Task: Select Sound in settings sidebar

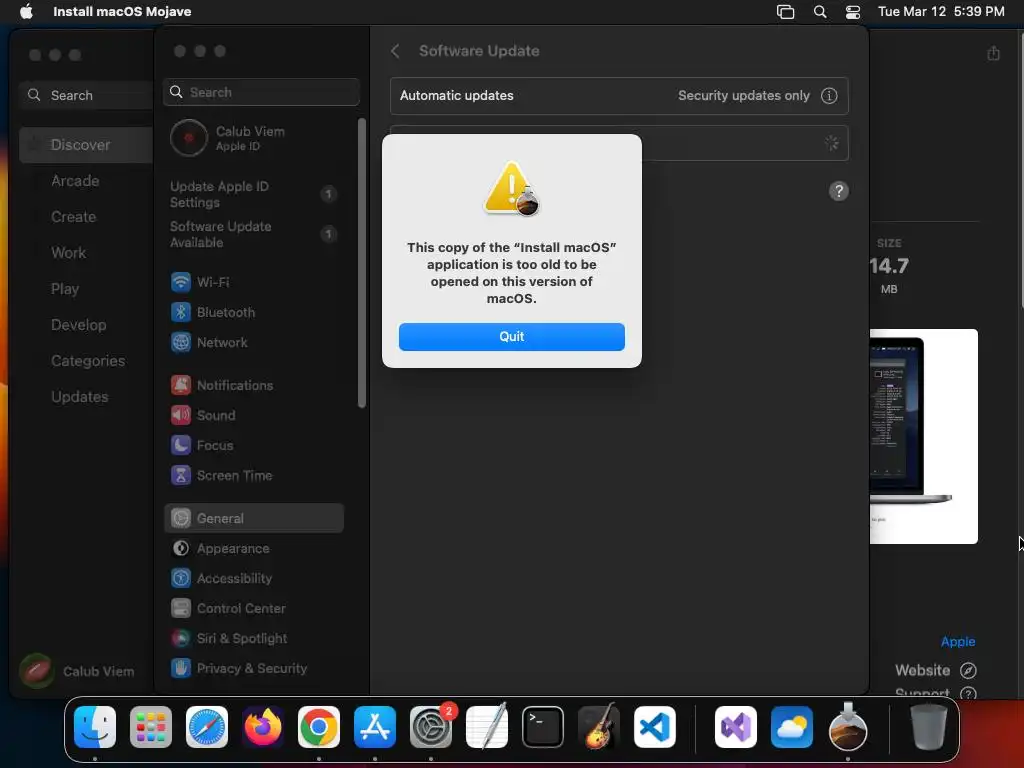Action: pos(255,415)
